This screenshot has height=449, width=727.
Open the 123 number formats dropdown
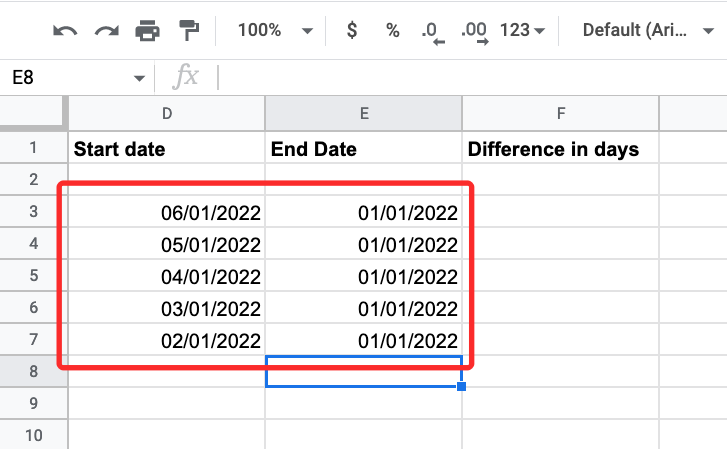coord(521,30)
